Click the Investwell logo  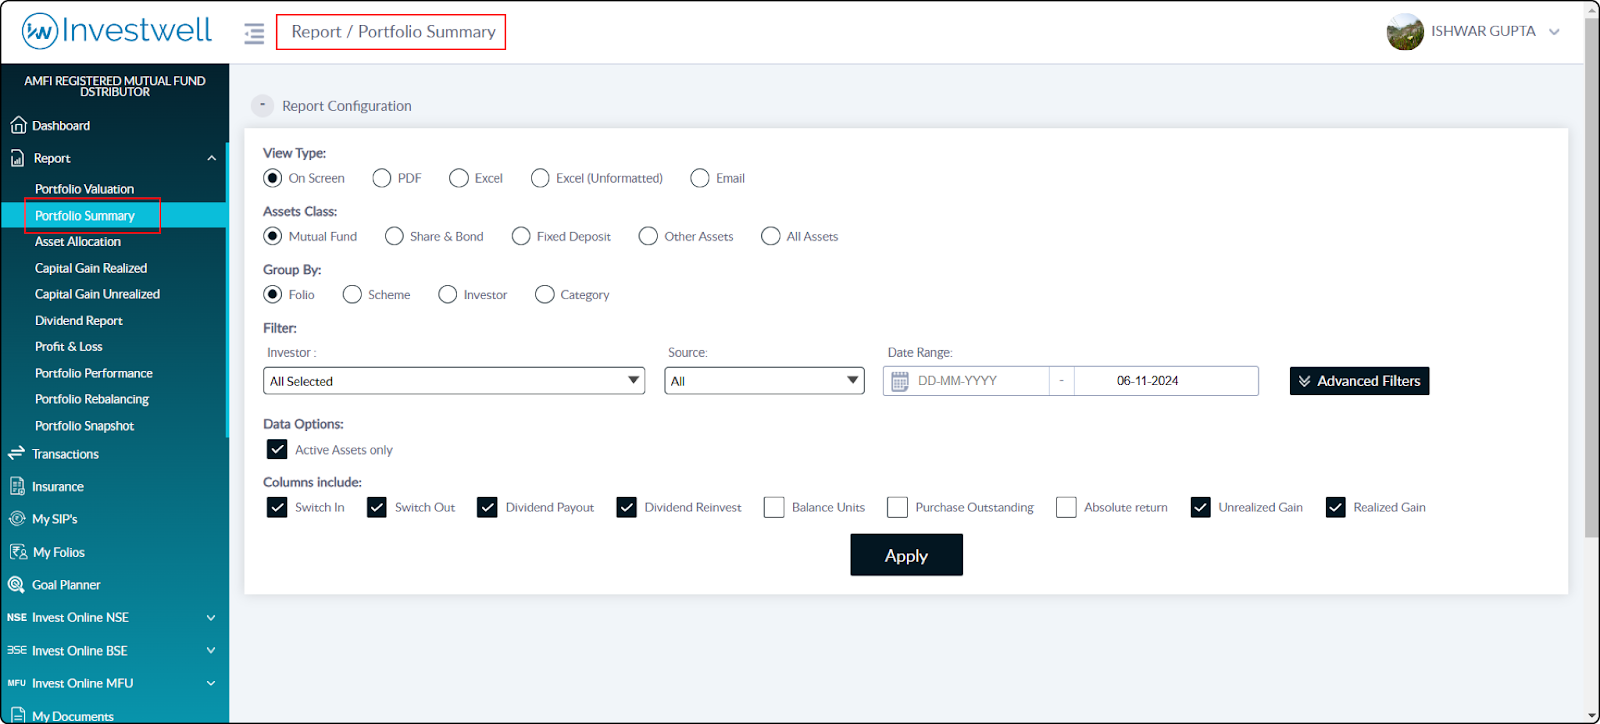point(116,31)
